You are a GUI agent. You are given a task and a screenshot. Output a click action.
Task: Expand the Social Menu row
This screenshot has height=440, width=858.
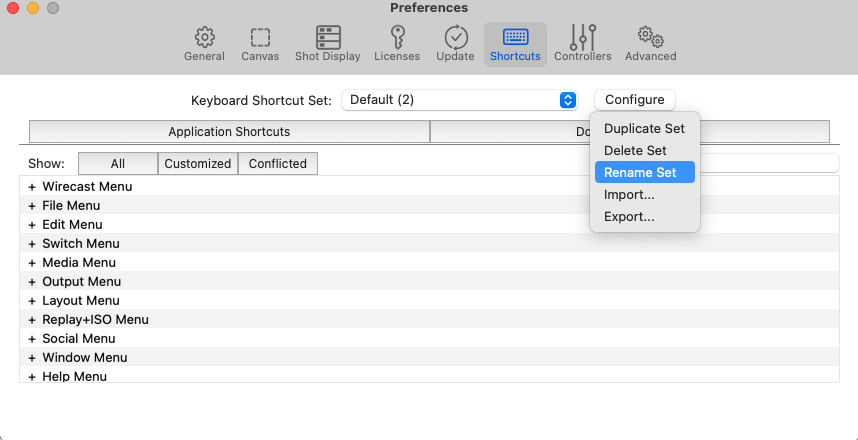(x=32, y=339)
